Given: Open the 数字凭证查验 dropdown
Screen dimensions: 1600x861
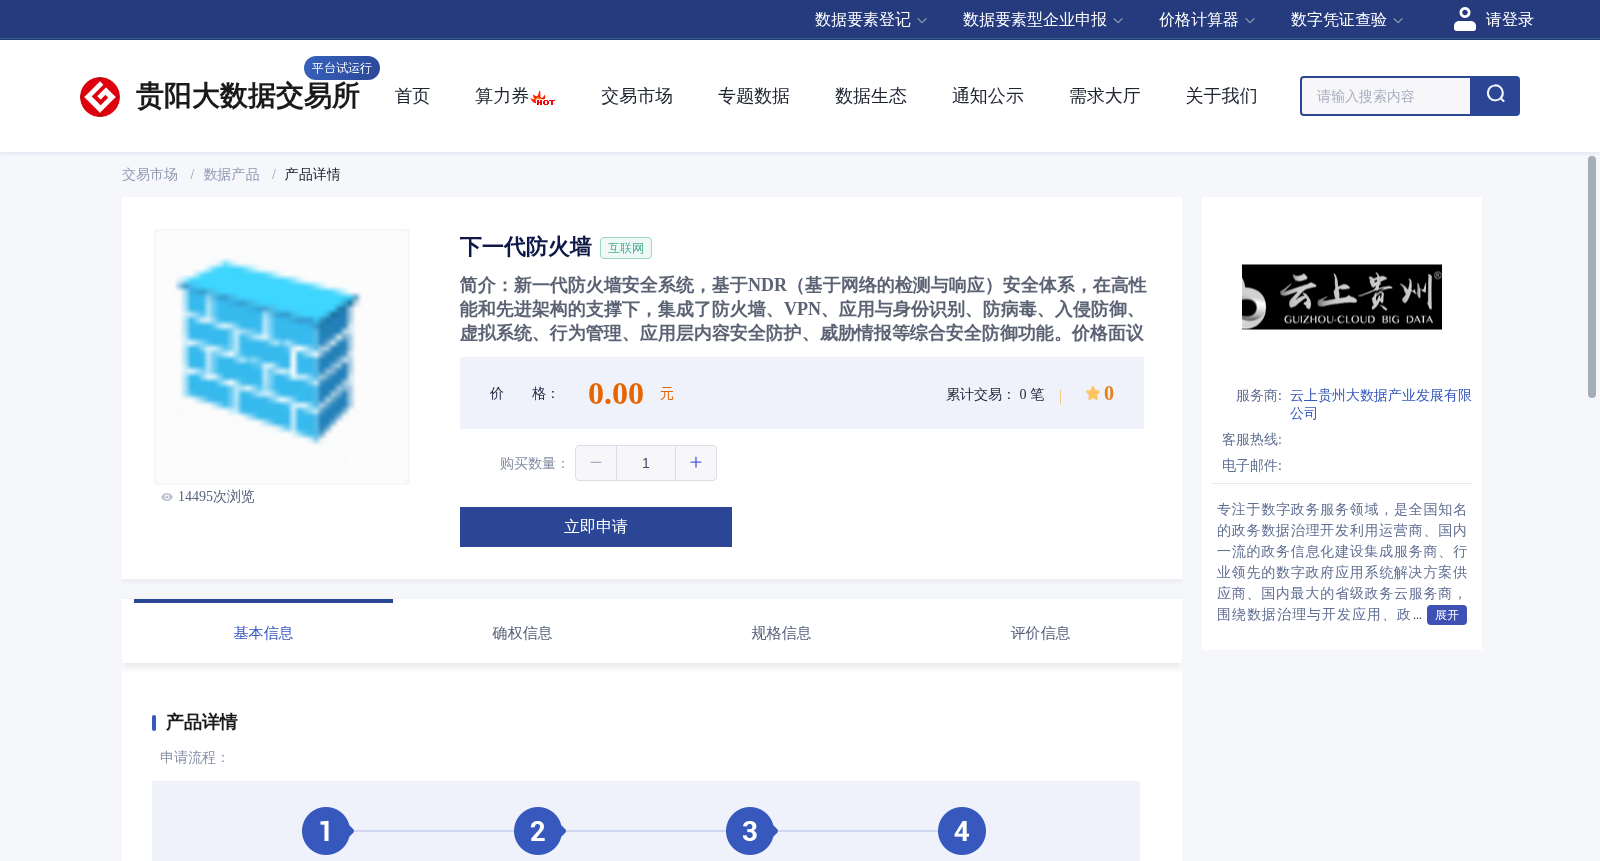Looking at the screenshot, I should tap(1347, 20).
